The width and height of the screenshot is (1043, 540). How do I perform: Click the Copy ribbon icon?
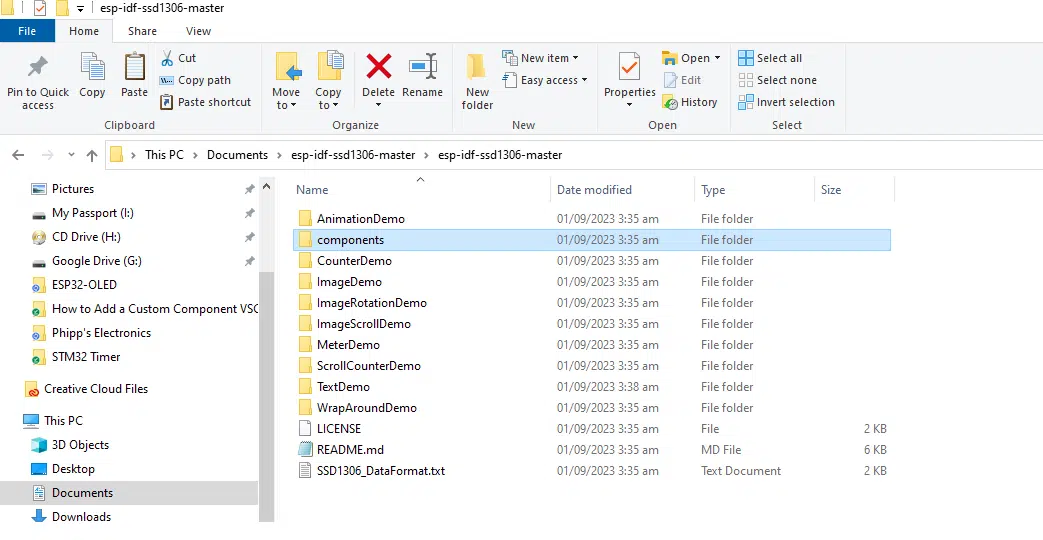pos(92,68)
